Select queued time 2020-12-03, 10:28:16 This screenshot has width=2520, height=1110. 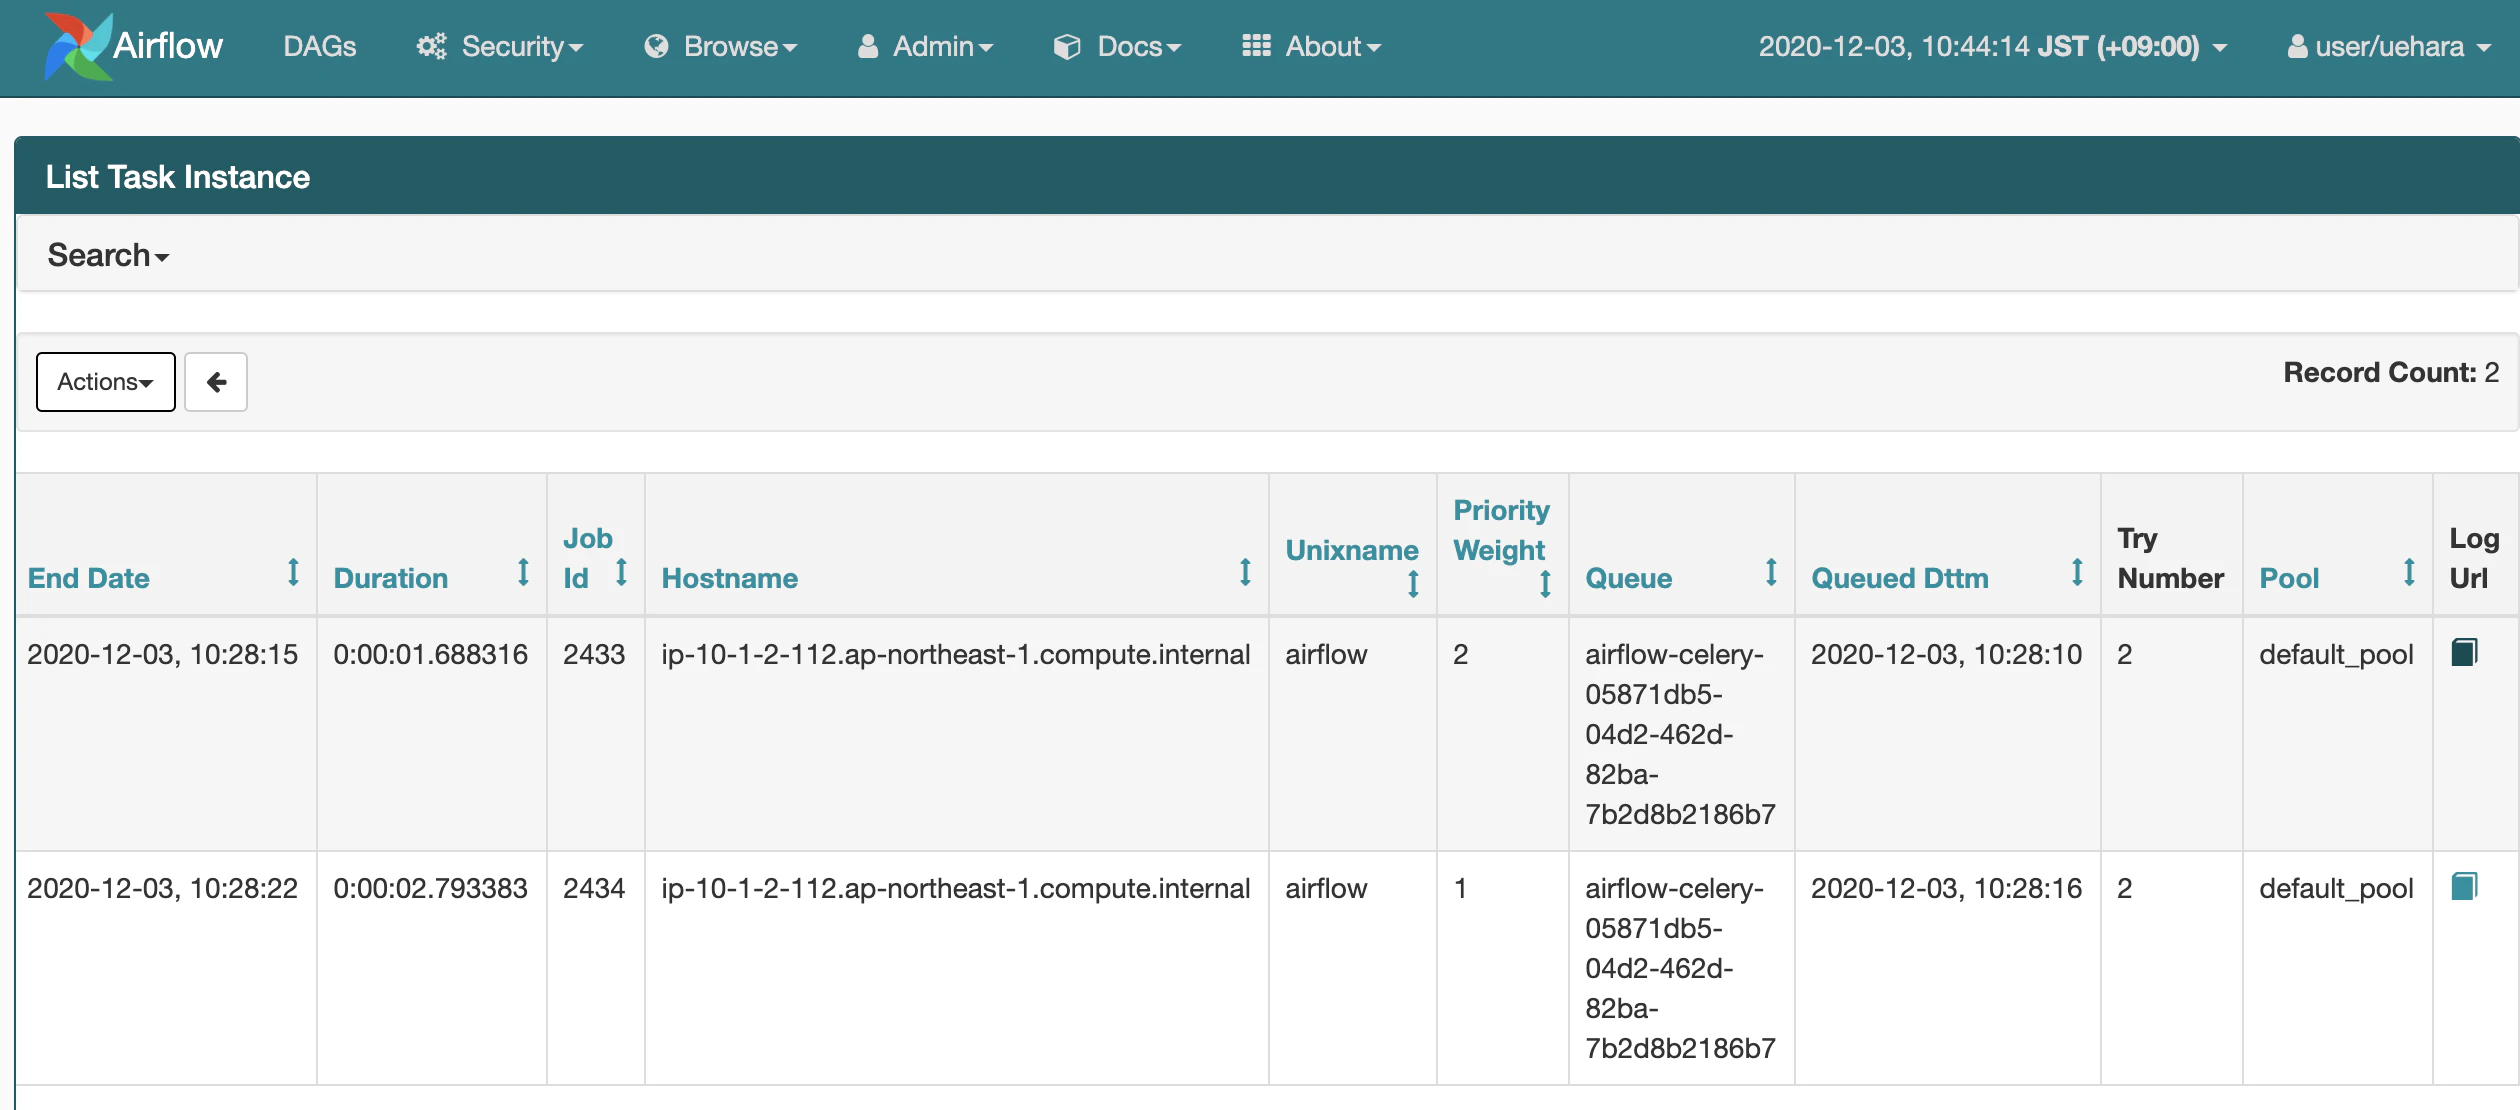click(x=1946, y=888)
